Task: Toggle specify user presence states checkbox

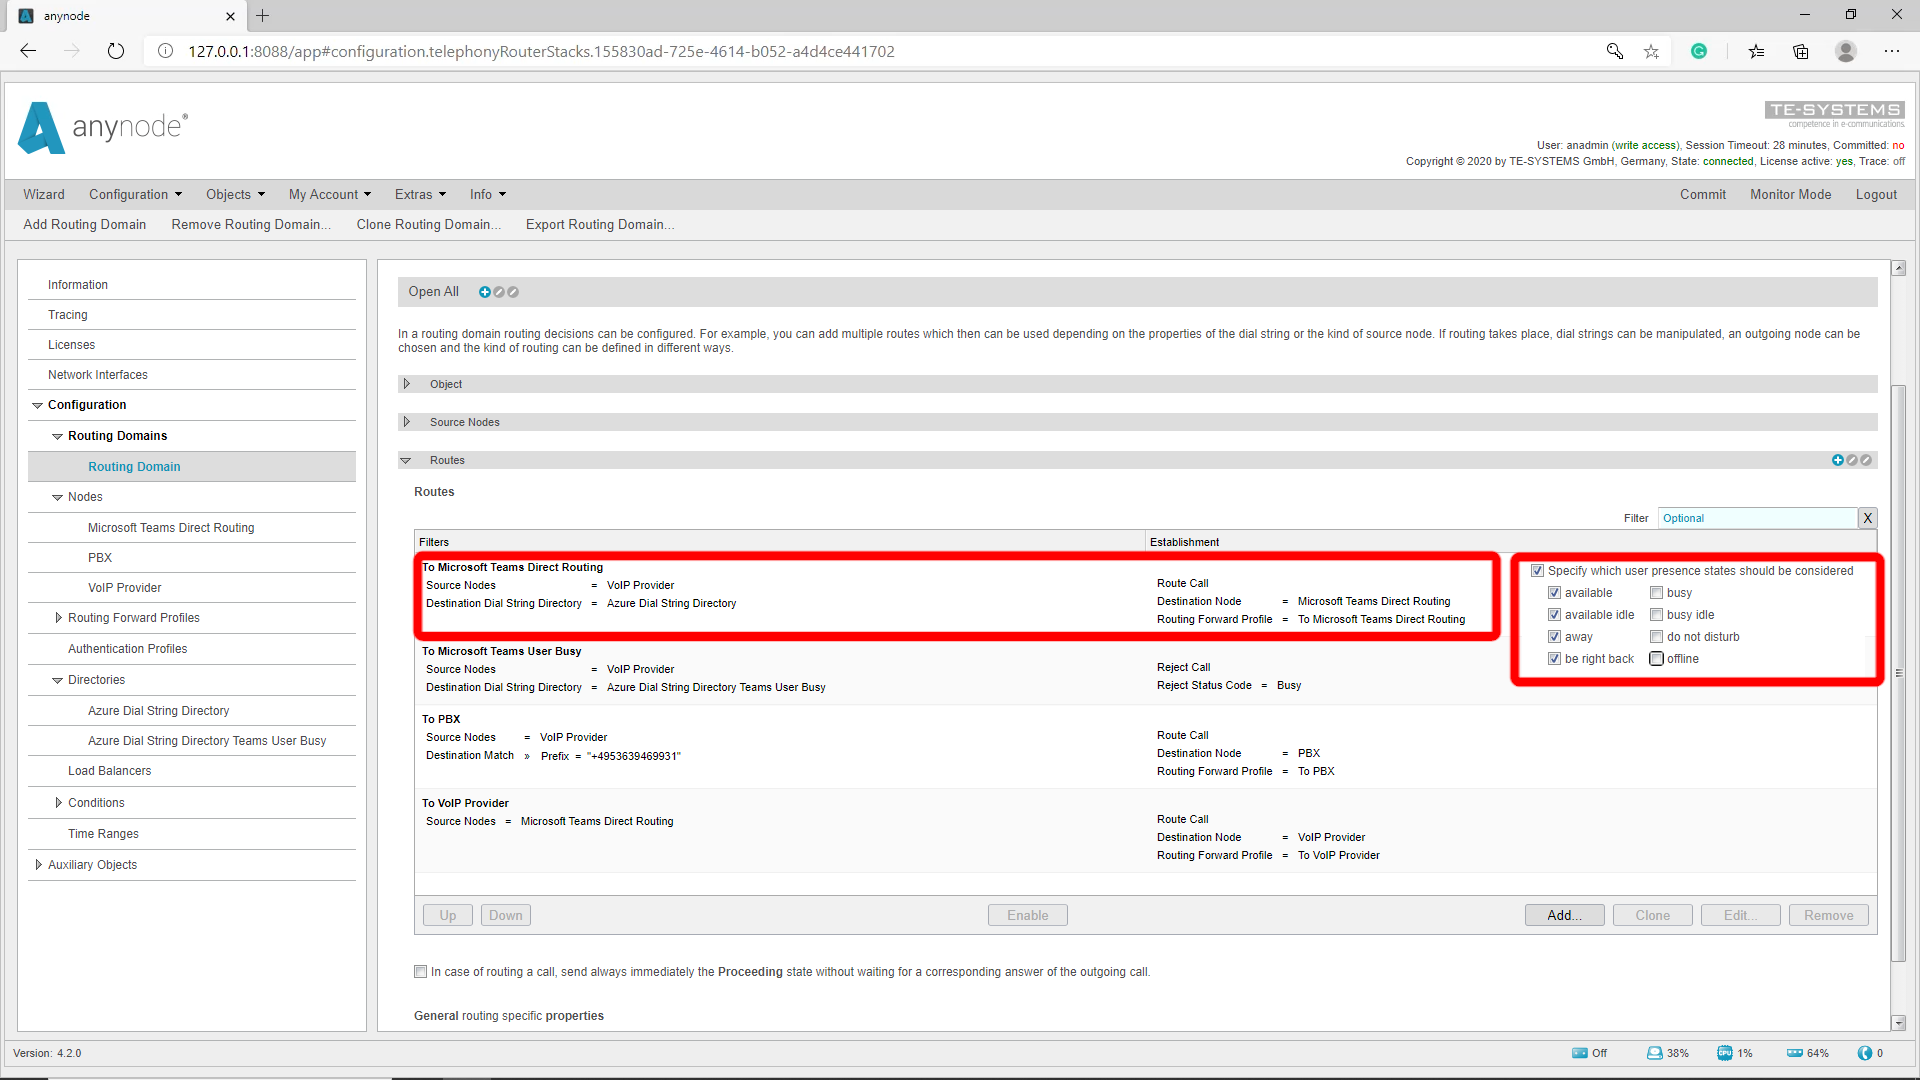Action: click(x=1537, y=571)
